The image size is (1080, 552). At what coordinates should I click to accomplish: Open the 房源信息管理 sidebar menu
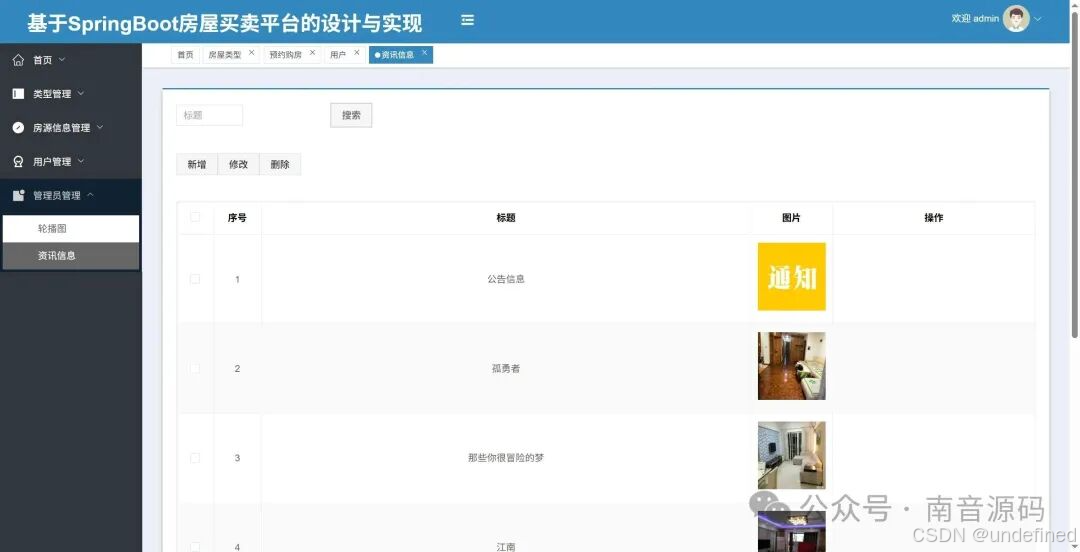[x=71, y=127]
